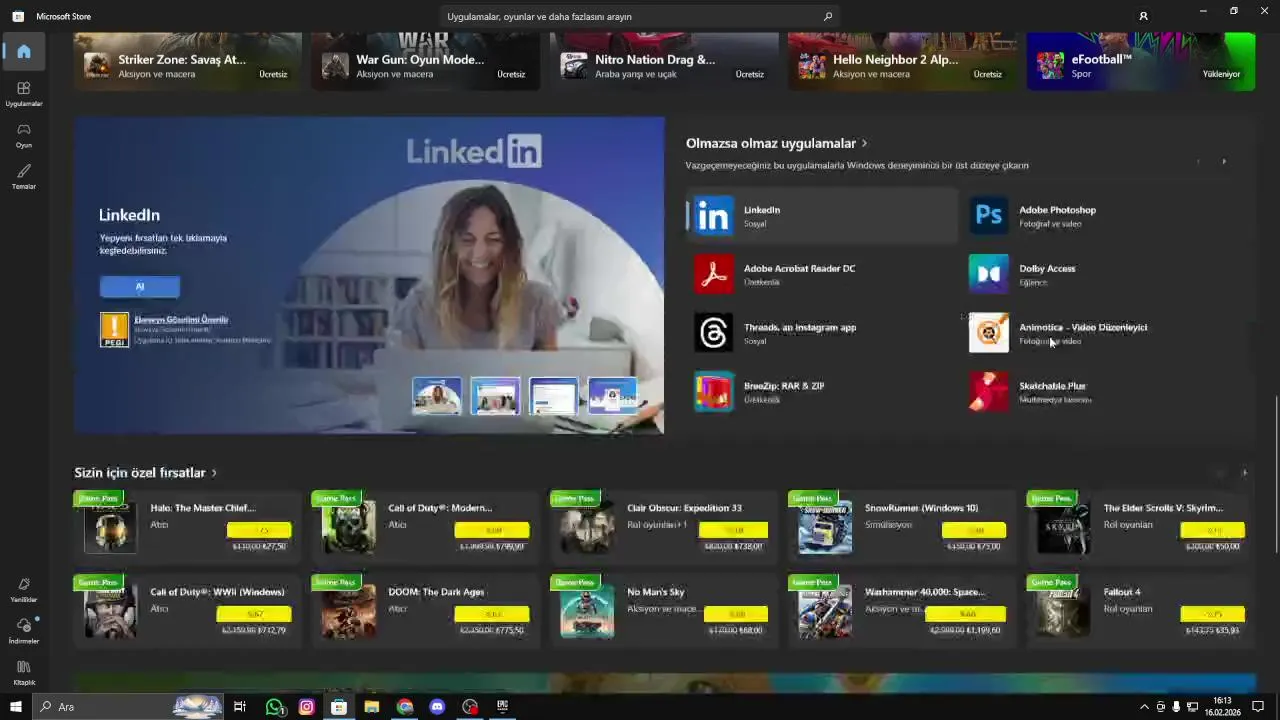The height and width of the screenshot is (720, 1280).
Task: Go to next page of essential apps
Action: (1224, 161)
